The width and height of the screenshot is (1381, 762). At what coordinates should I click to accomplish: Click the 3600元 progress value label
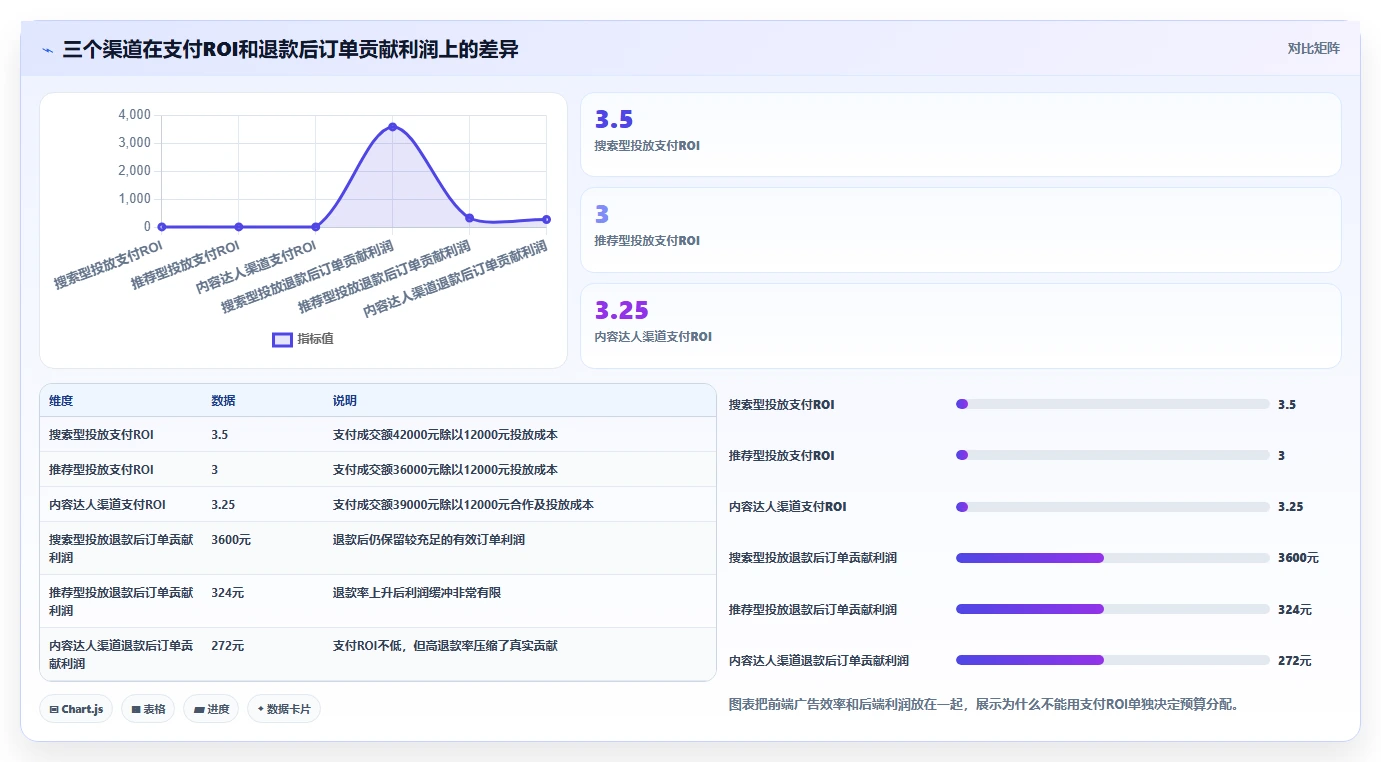[x=1298, y=558]
